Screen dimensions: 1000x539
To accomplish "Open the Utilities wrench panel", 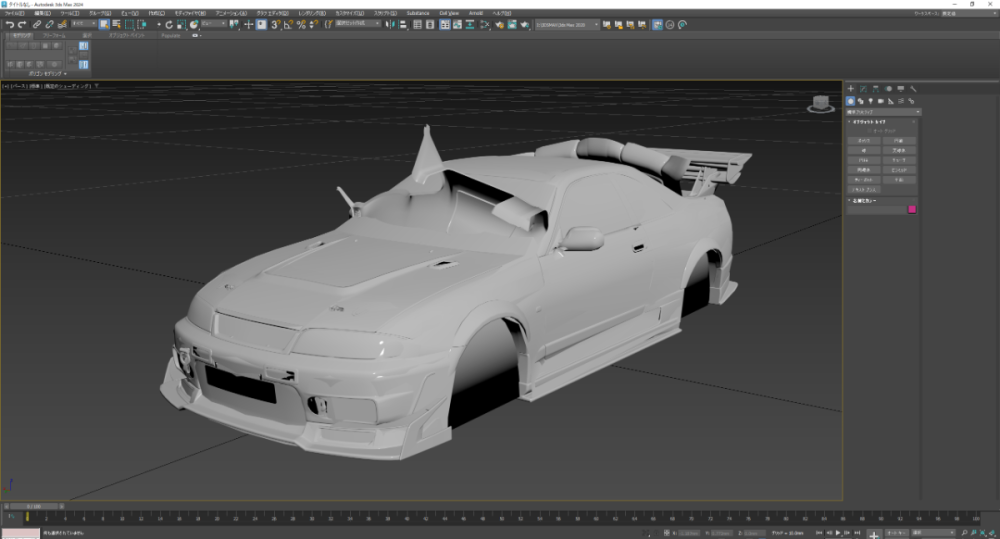I will pyautogui.click(x=913, y=89).
